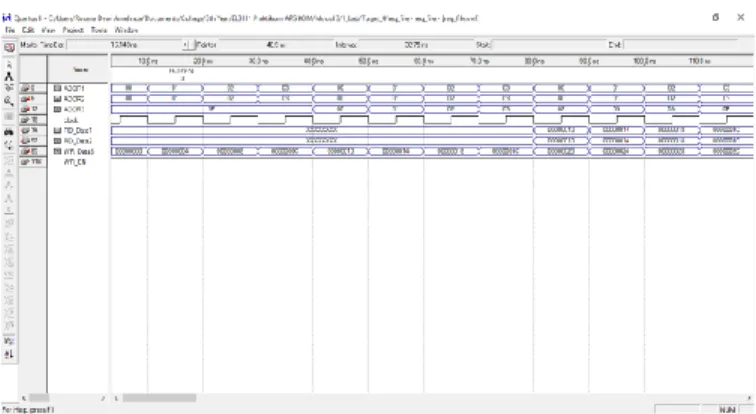
Task: Click the Name column header
Action: [x=78, y=69]
